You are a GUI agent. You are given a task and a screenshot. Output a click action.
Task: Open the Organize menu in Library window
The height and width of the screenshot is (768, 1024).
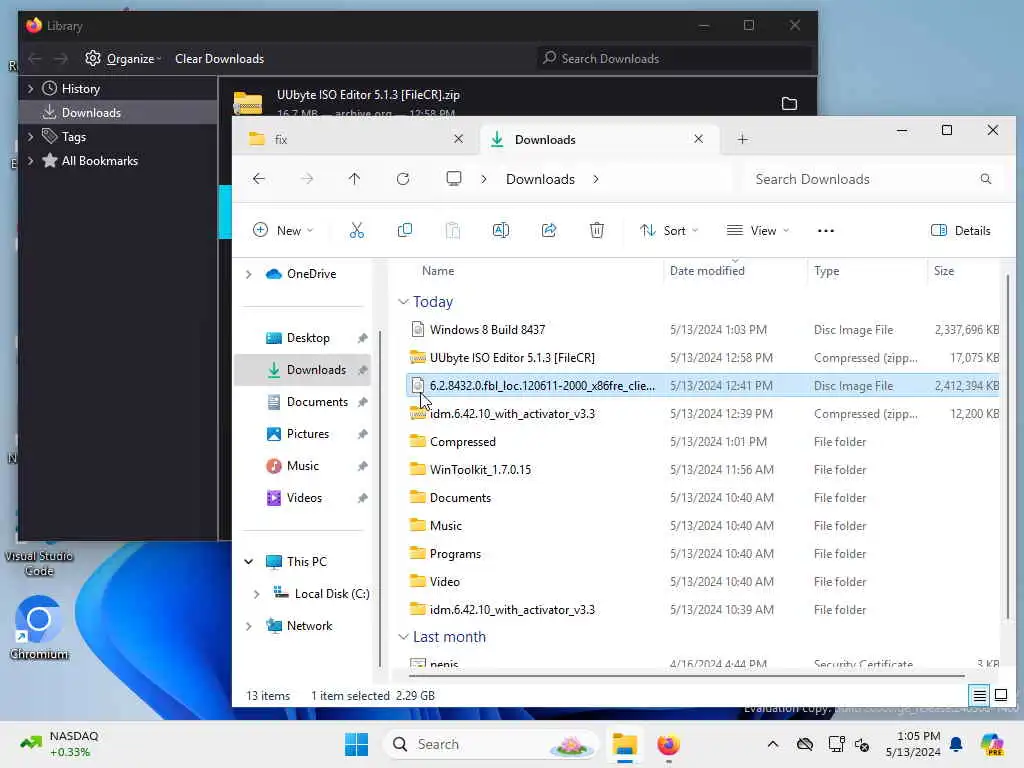tap(123, 59)
